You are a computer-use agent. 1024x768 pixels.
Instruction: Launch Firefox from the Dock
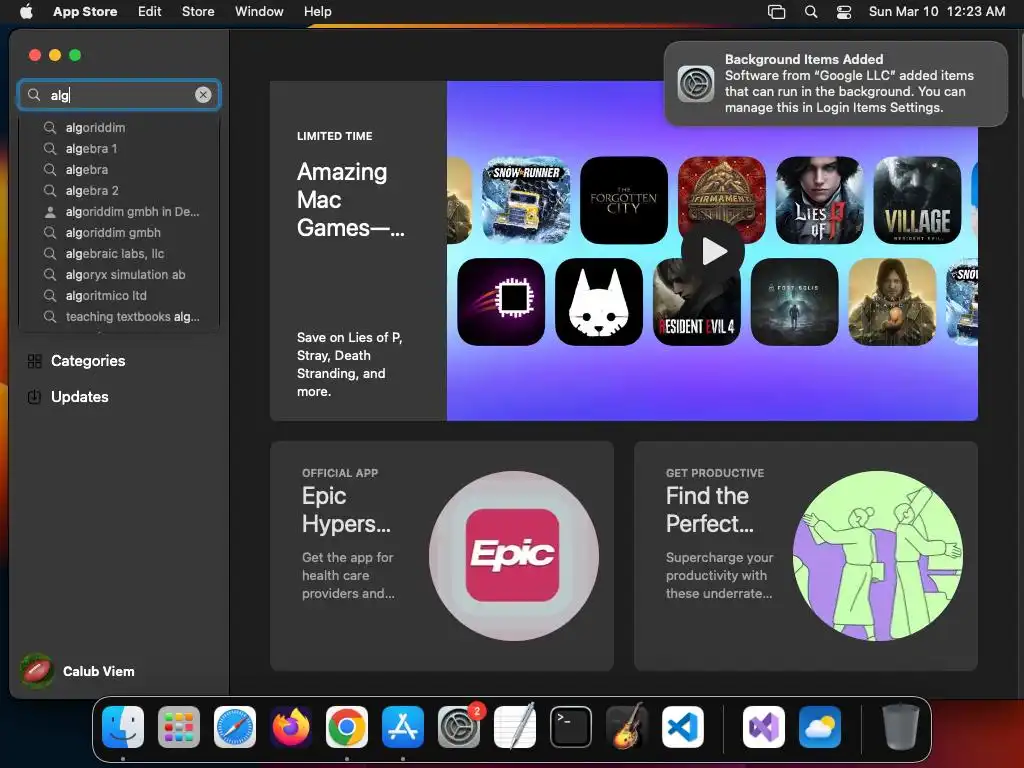point(291,727)
